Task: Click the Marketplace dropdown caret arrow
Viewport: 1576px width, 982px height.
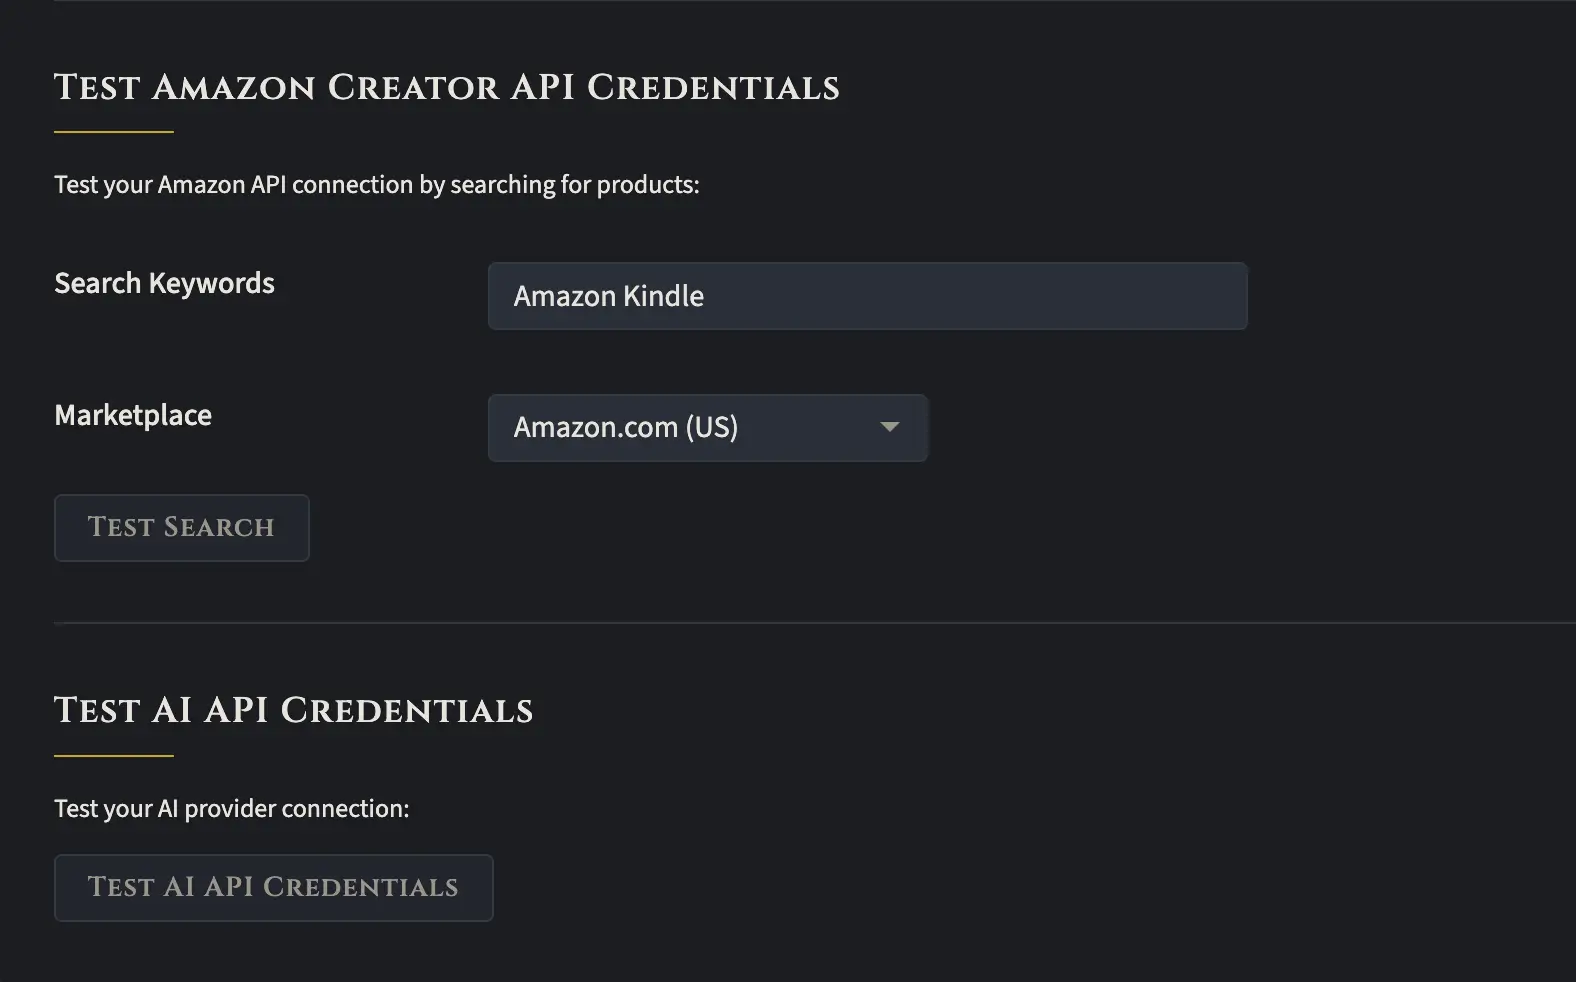Action: point(889,427)
